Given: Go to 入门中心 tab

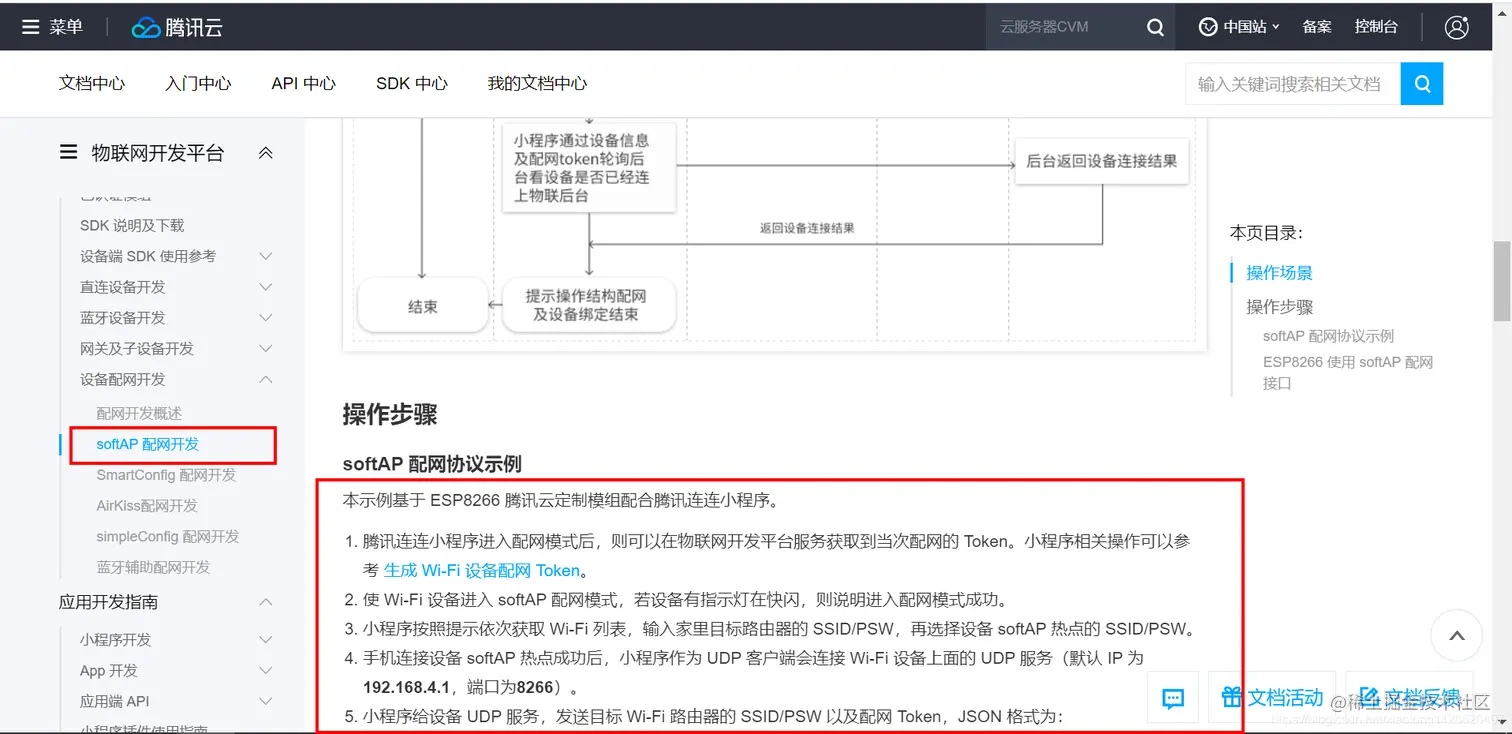Looking at the screenshot, I should [198, 83].
